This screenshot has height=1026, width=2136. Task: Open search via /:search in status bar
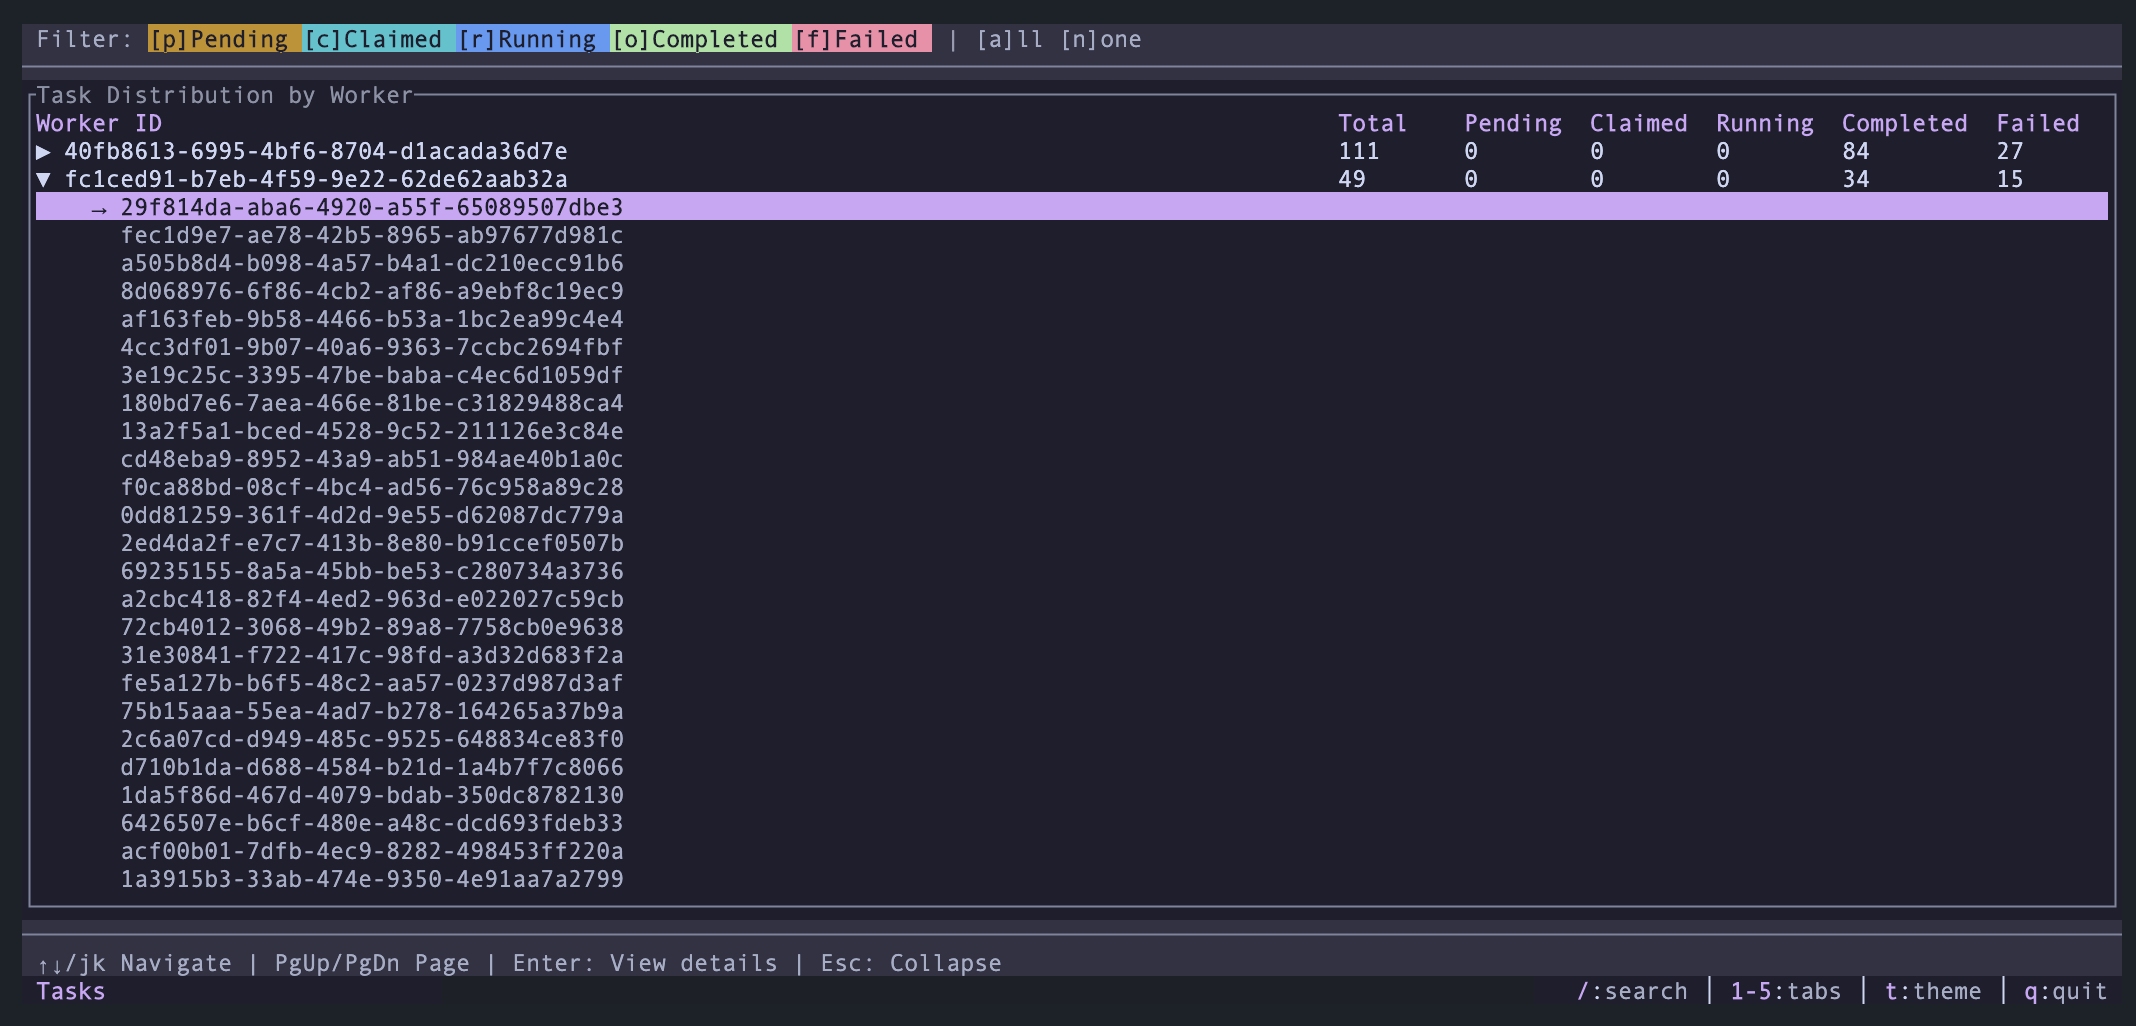(x=1630, y=991)
